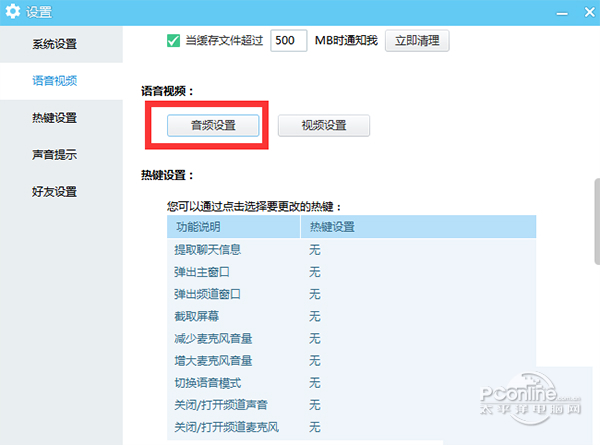This screenshot has width=600, height=445.
Task: Go to 热键设置 sidebar tab
Action: (x=61, y=118)
